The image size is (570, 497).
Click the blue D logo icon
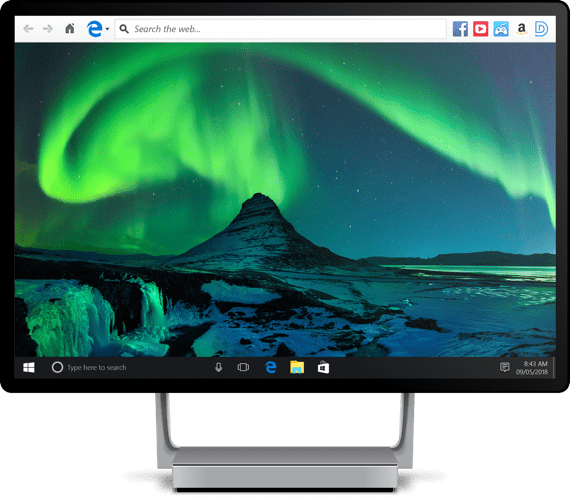[541, 29]
